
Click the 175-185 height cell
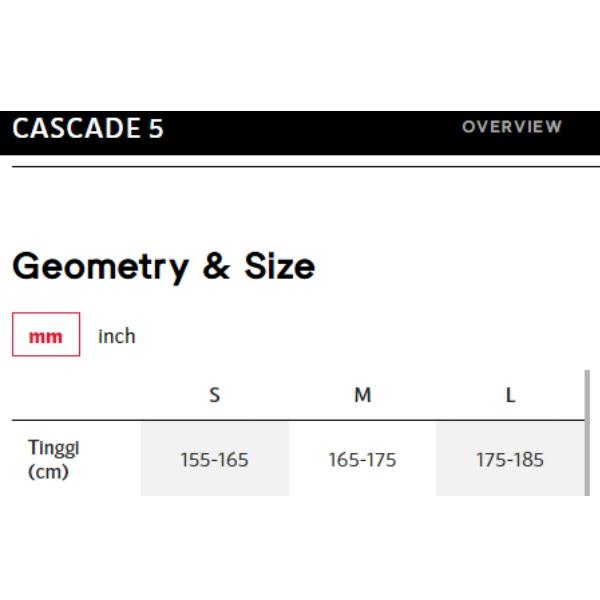510,460
